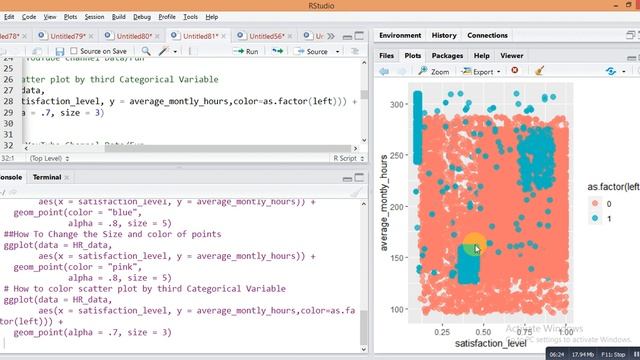The width and height of the screenshot is (640, 360).
Task: Open the Edit menu
Action: coord(9,17)
